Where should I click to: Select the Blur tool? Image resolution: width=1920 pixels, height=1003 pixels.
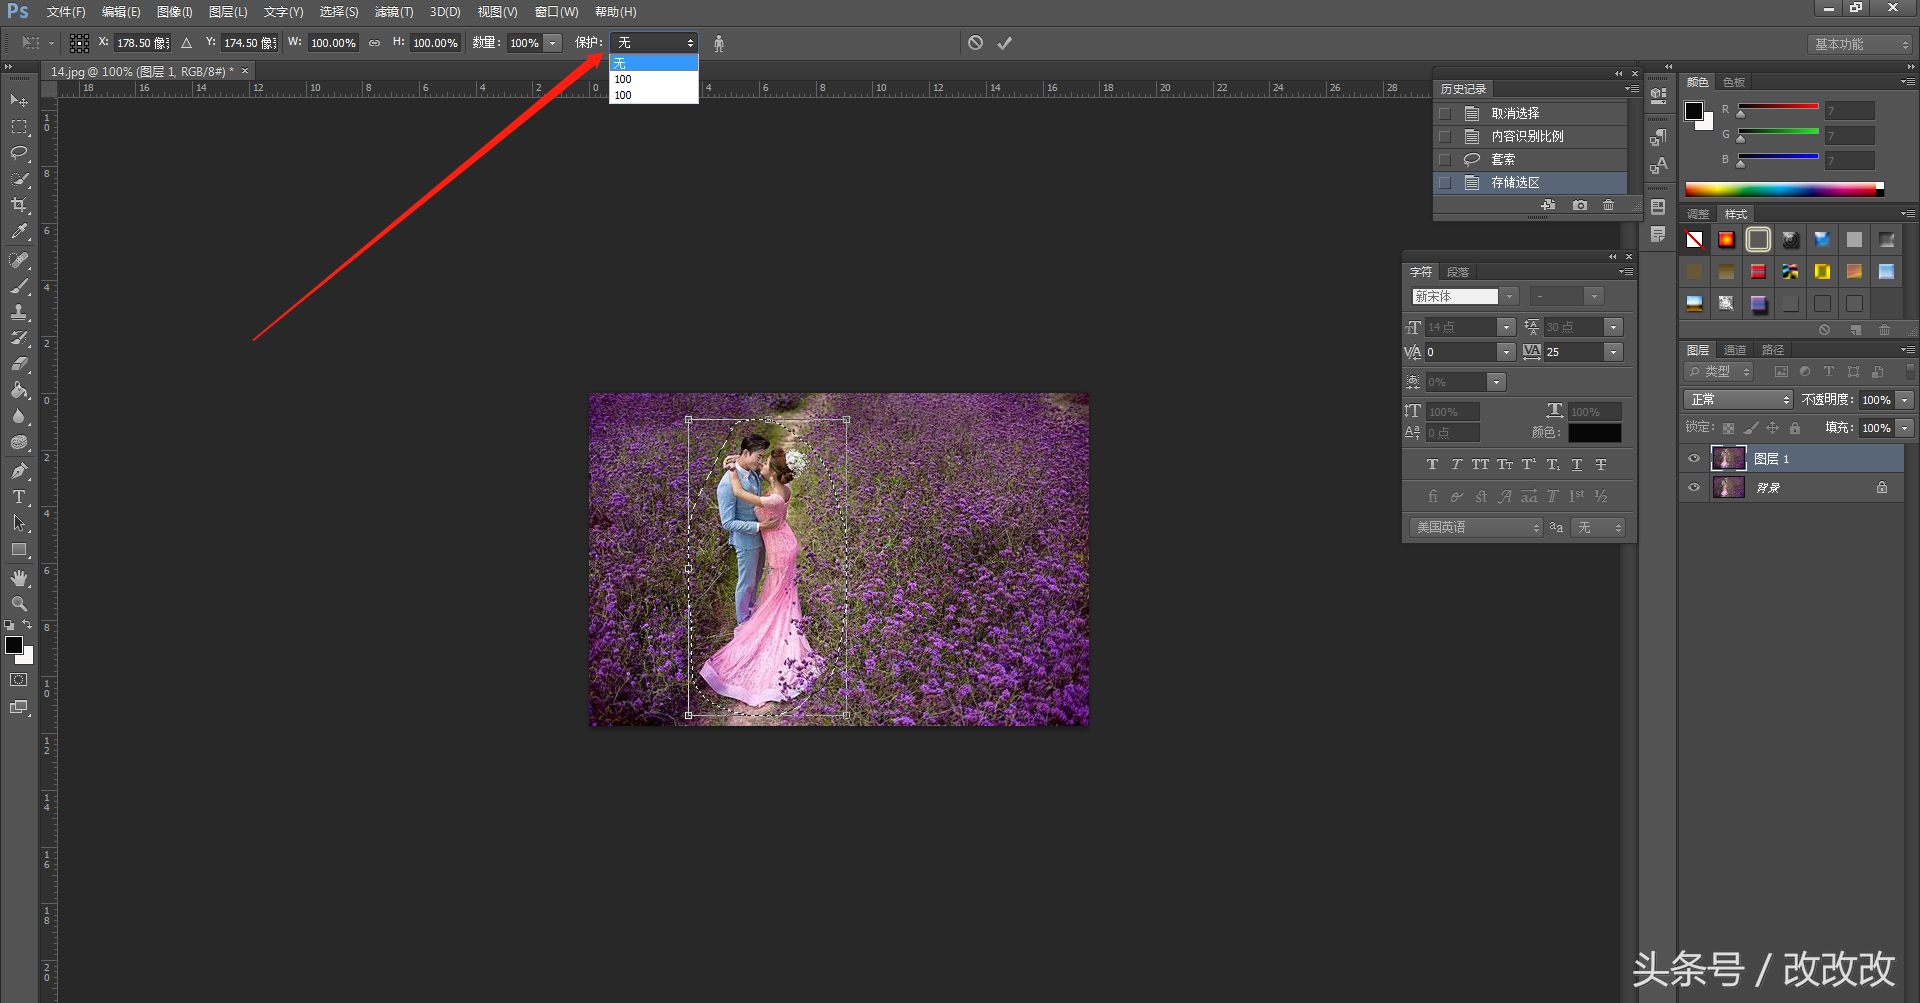[x=19, y=416]
